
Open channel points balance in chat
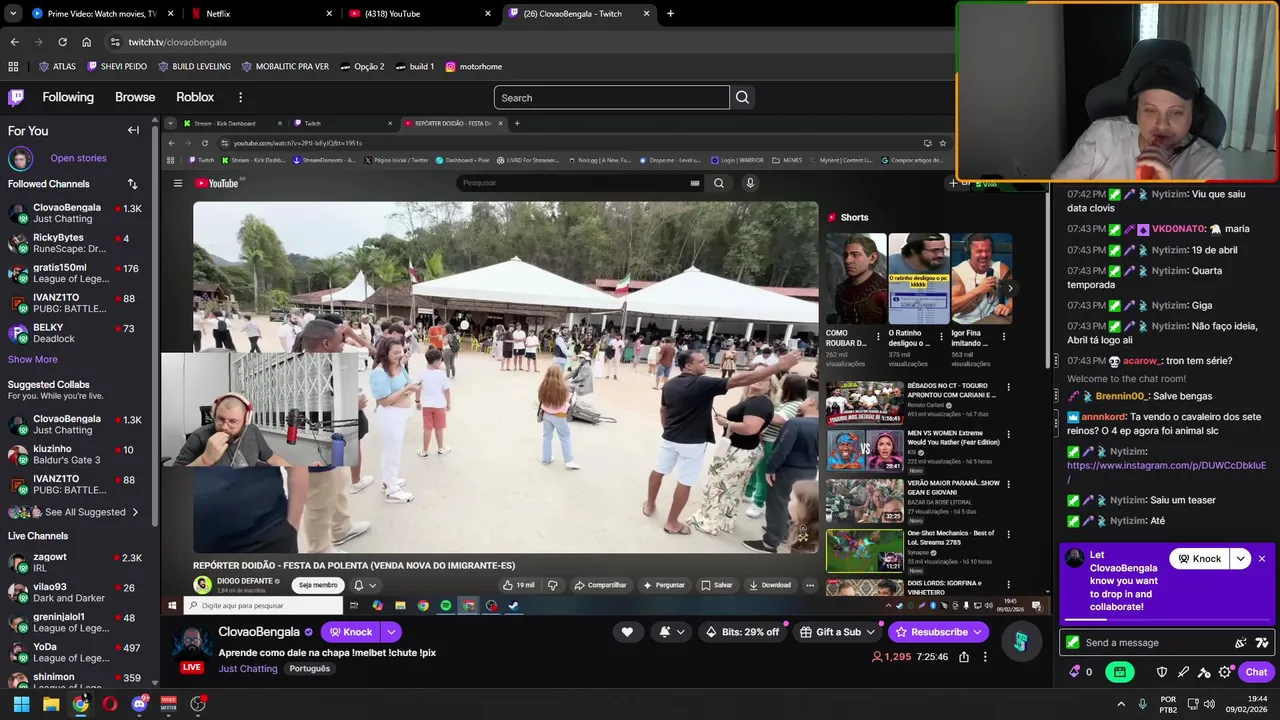click(1081, 672)
